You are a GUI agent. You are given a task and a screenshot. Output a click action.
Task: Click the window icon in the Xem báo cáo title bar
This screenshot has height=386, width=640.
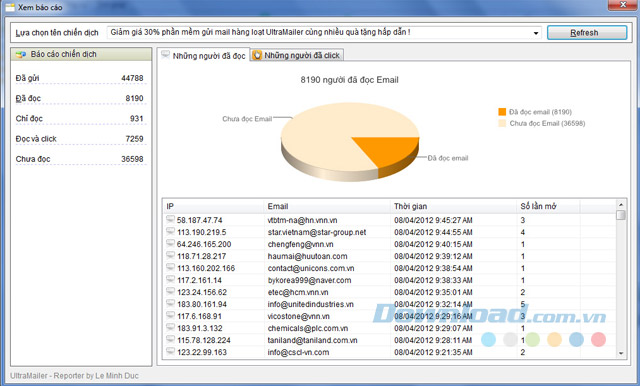[10, 7]
